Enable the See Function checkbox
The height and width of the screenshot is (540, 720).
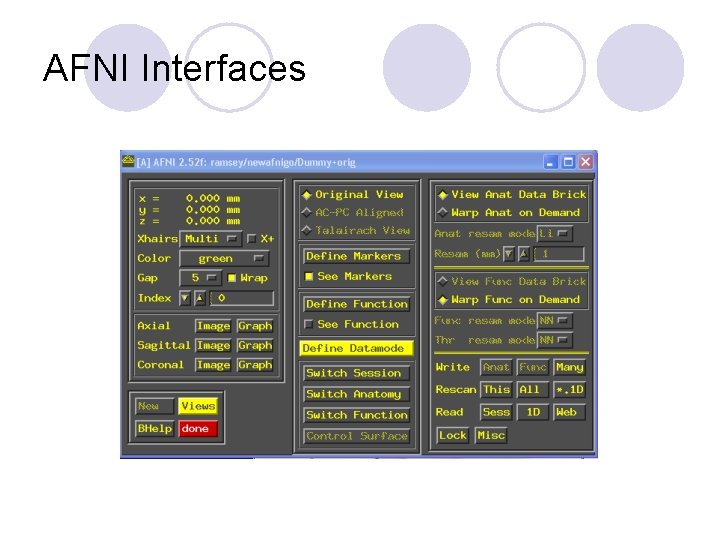click(x=309, y=324)
